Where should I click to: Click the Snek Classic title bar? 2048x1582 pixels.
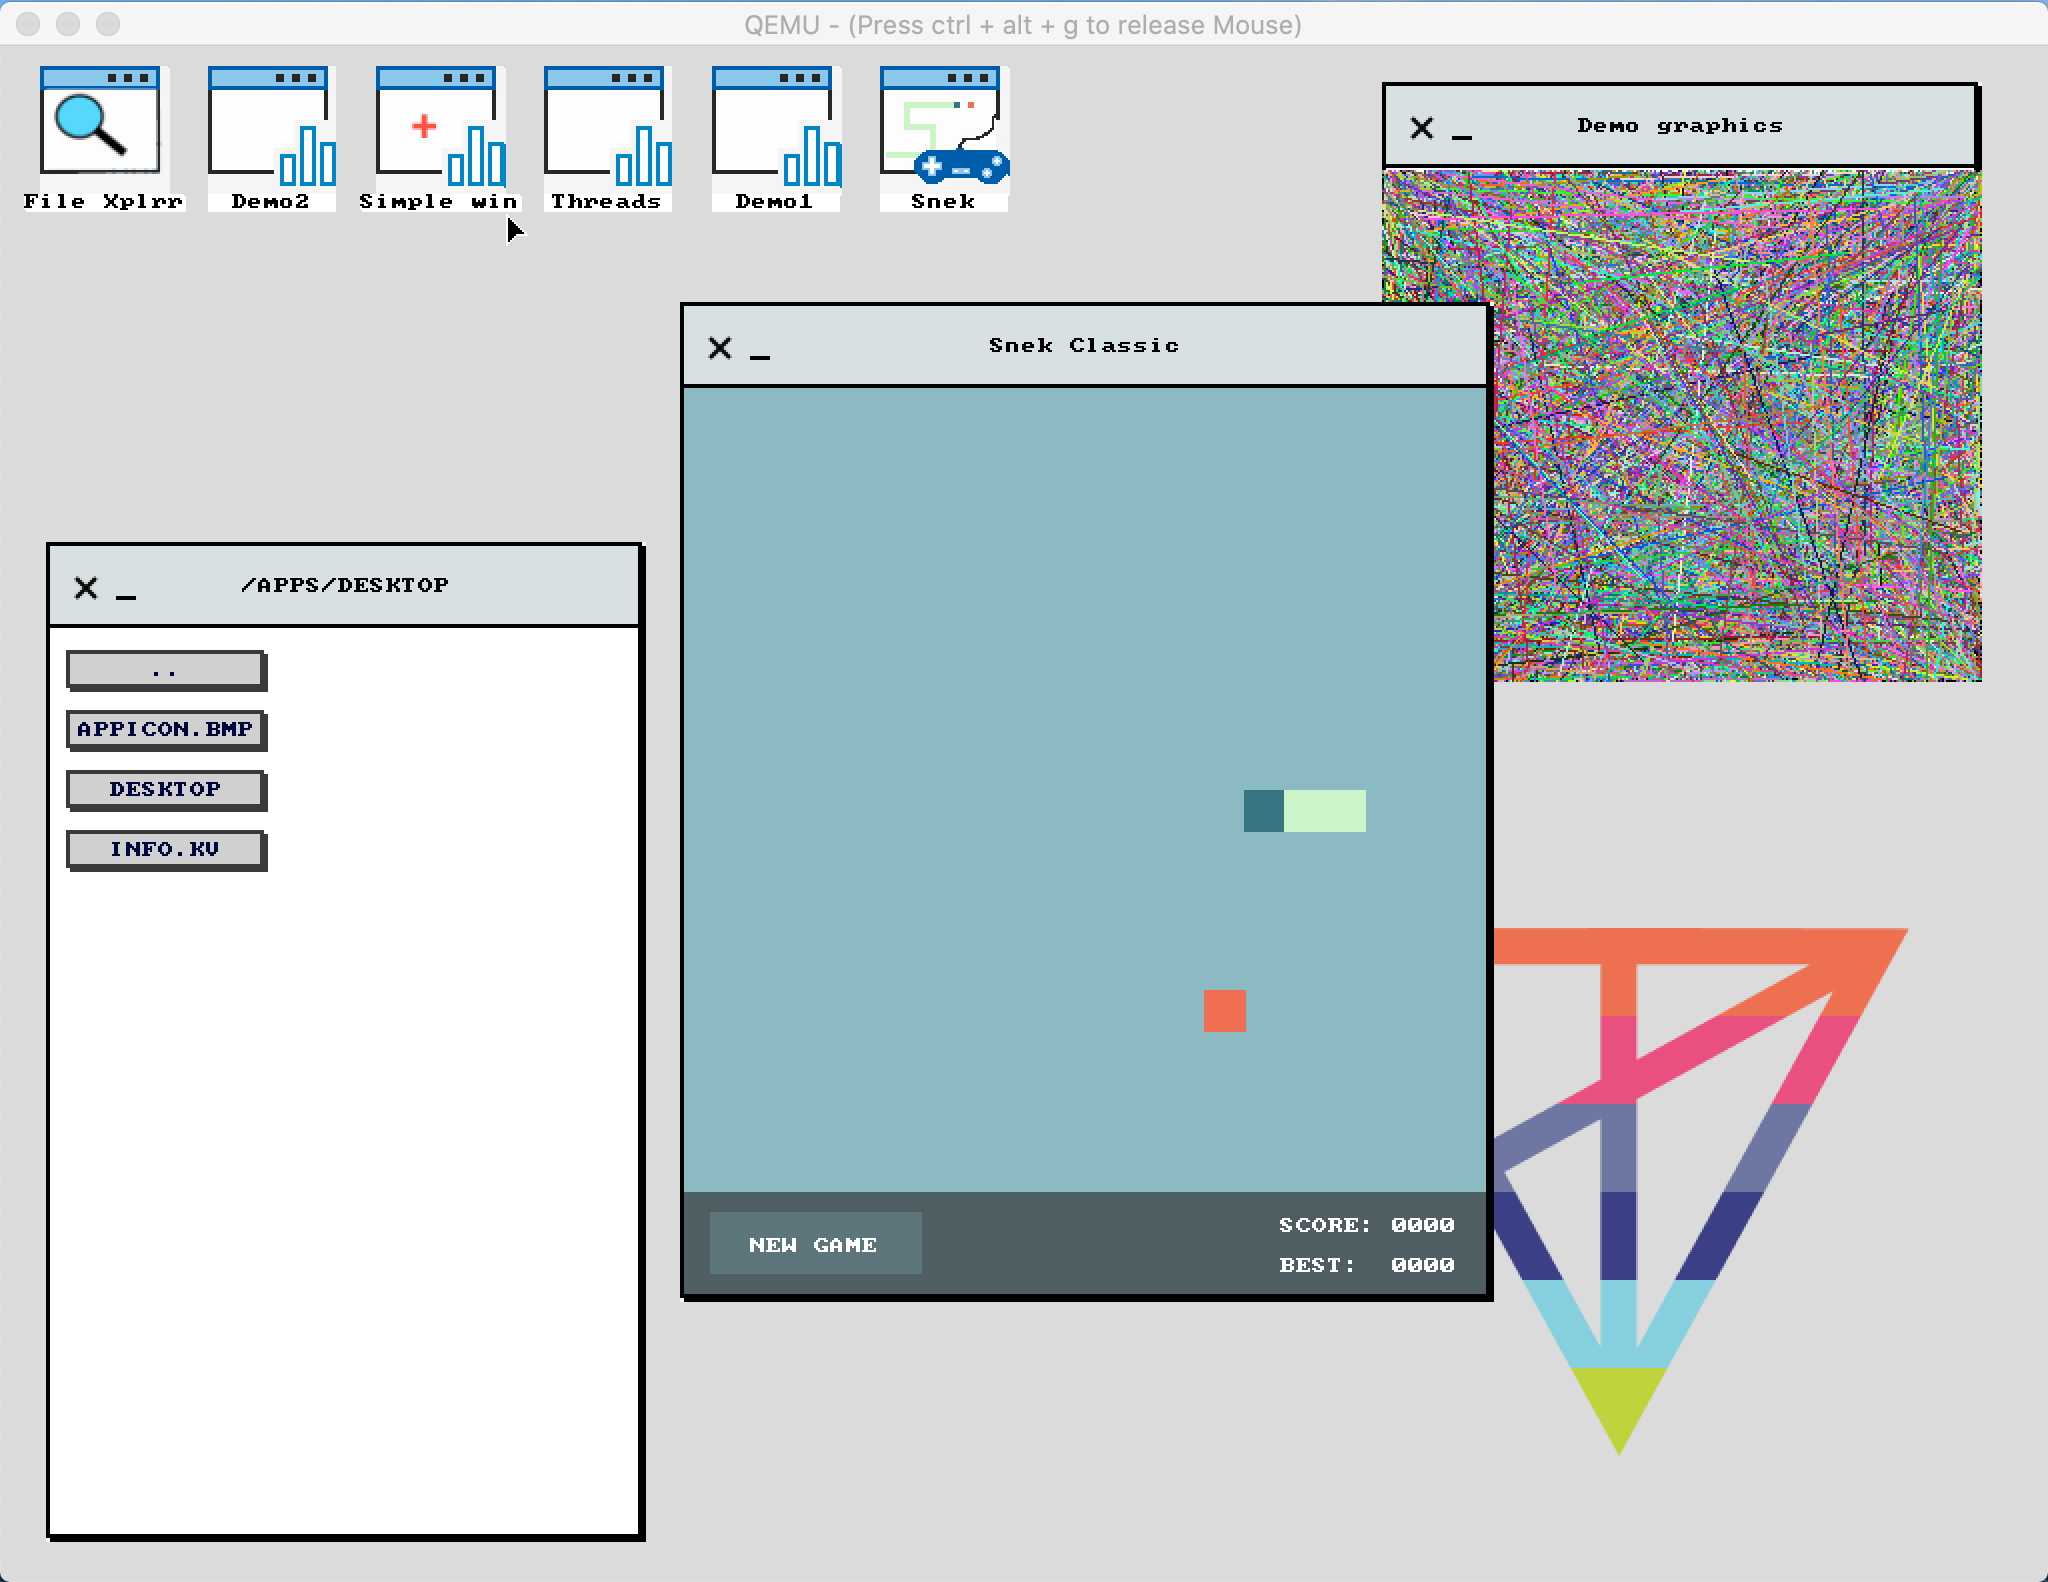pyautogui.click(x=1084, y=346)
